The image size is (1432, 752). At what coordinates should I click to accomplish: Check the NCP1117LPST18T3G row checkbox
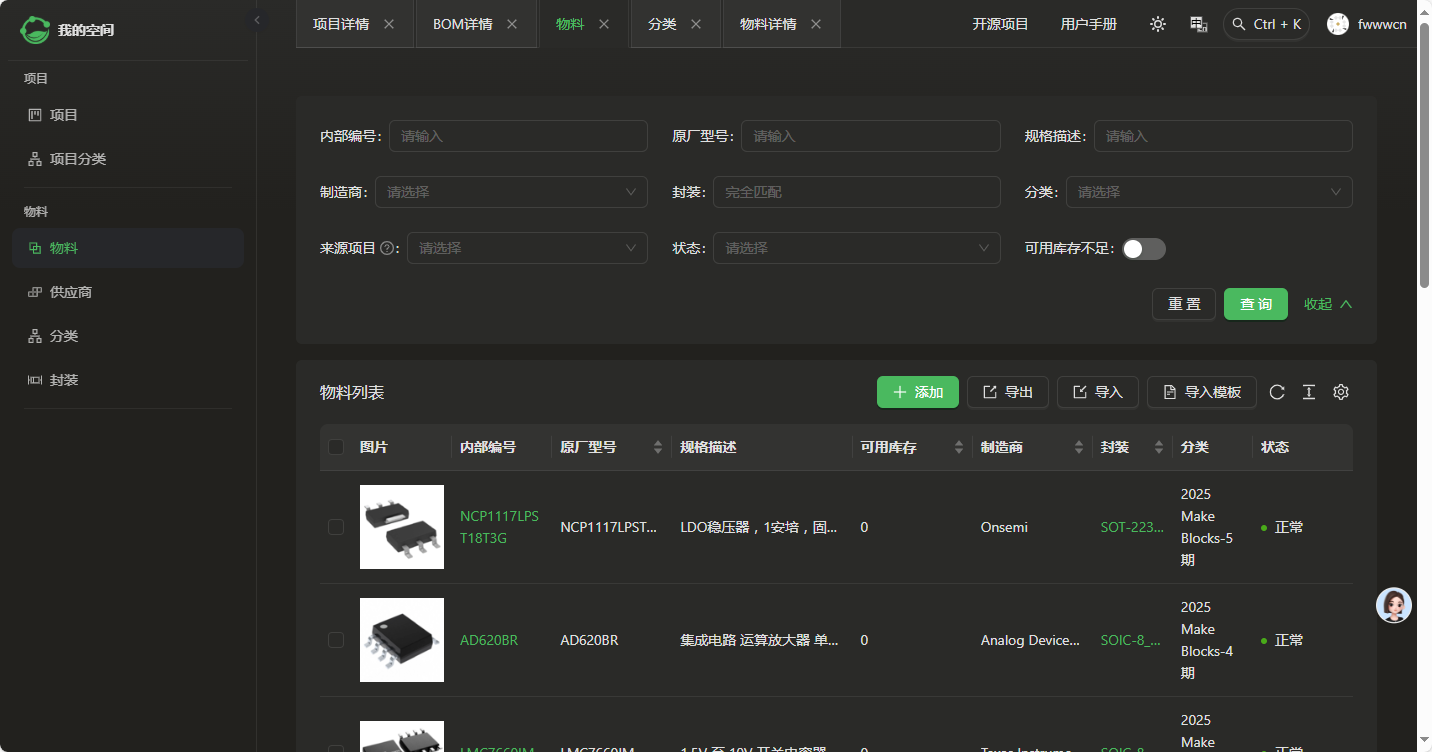(336, 527)
